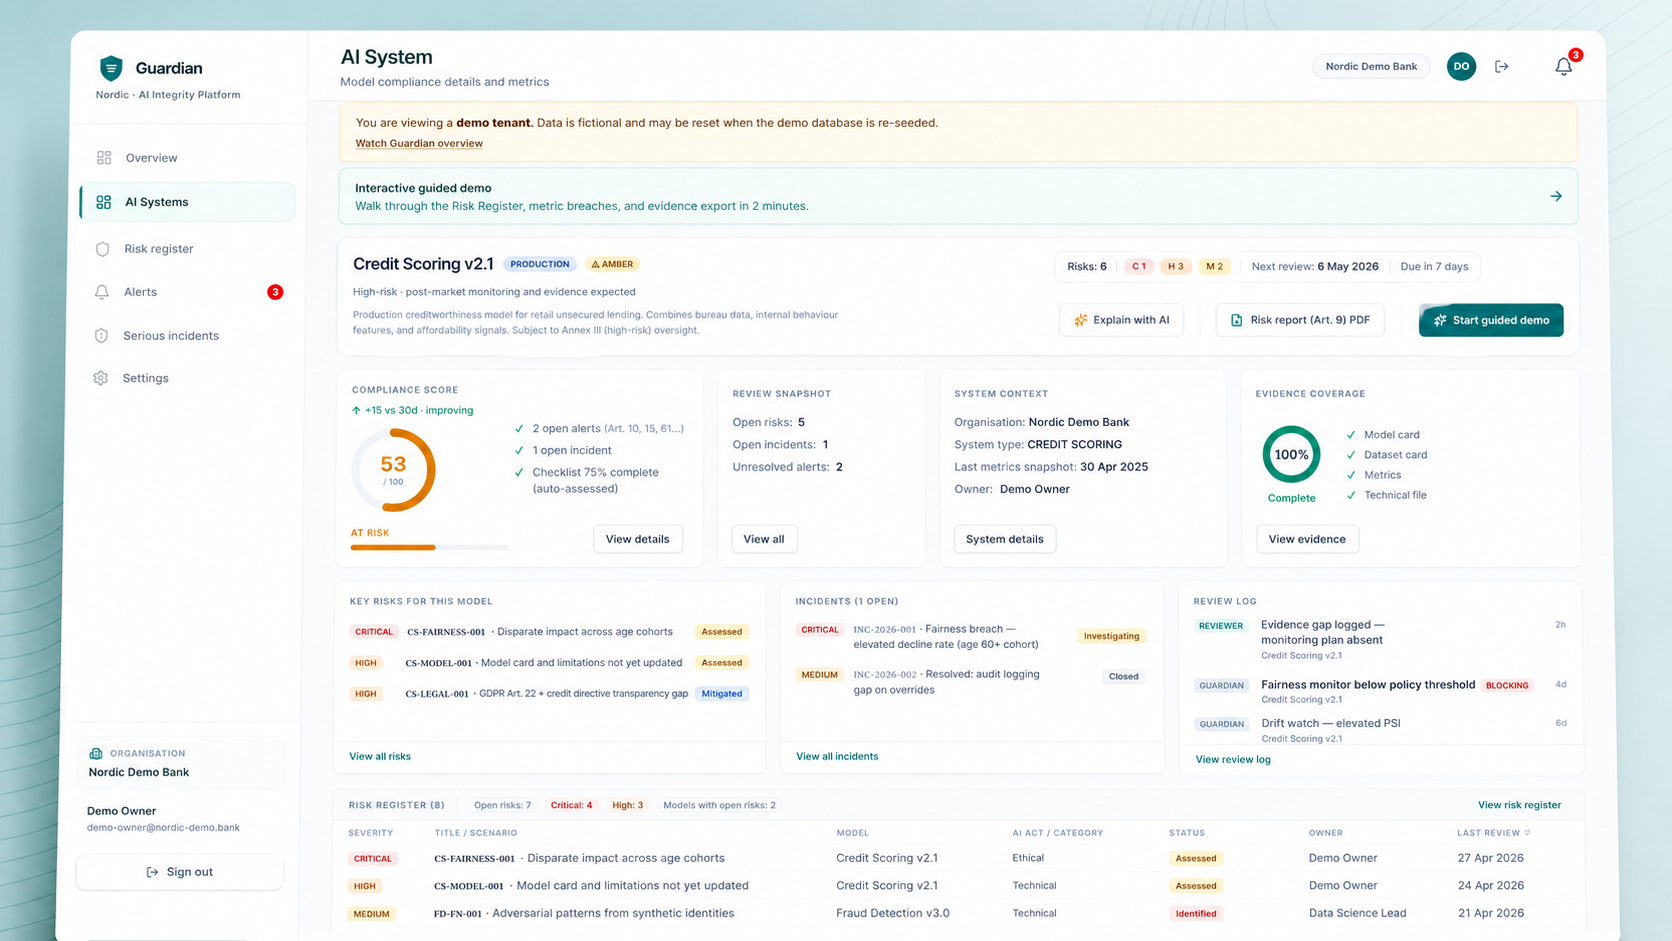This screenshot has height=941, width=1672.
Task: Click the H 3 high risk chip
Action: 1176,266
